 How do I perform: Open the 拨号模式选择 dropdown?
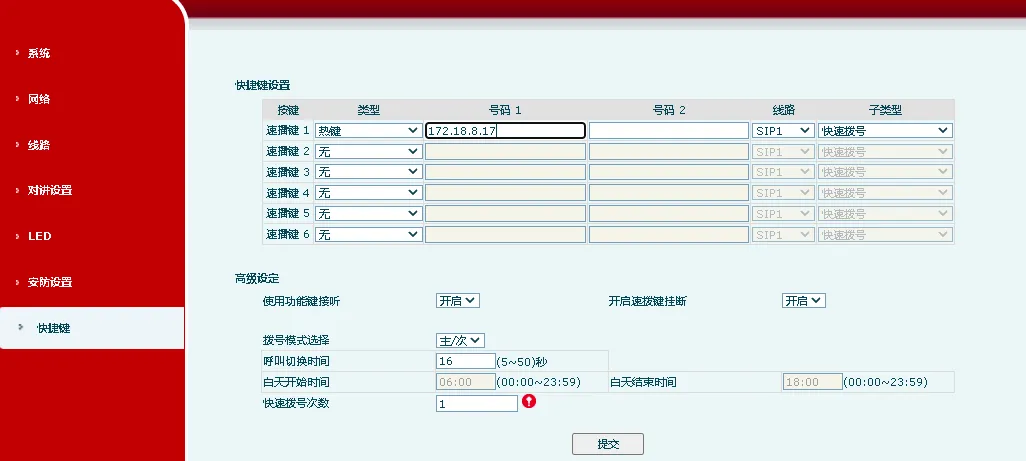tap(460, 340)
